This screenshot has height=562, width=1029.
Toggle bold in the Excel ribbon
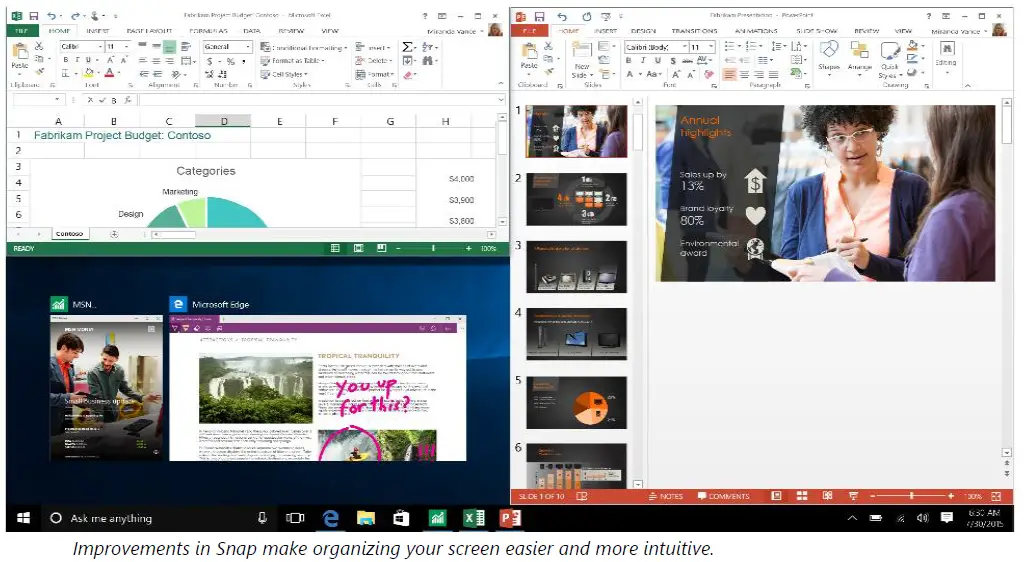pyautogui.click(x=66, y=60)
